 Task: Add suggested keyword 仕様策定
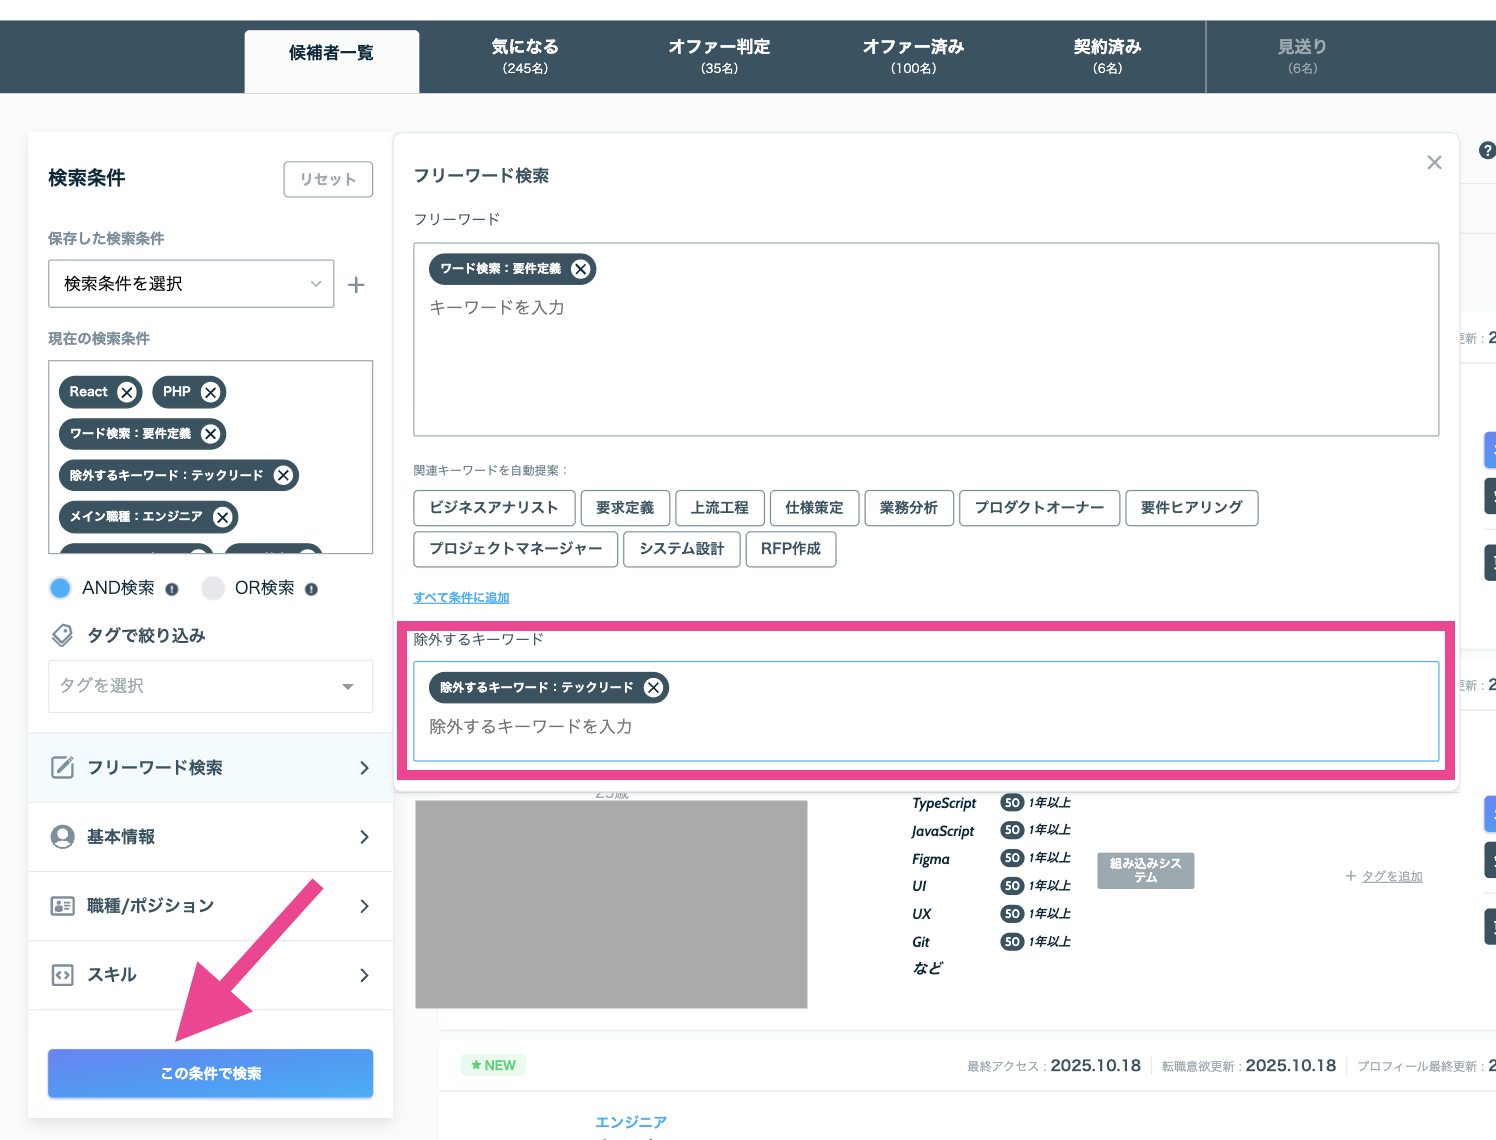pyautogui.click(x=814, y=508)
